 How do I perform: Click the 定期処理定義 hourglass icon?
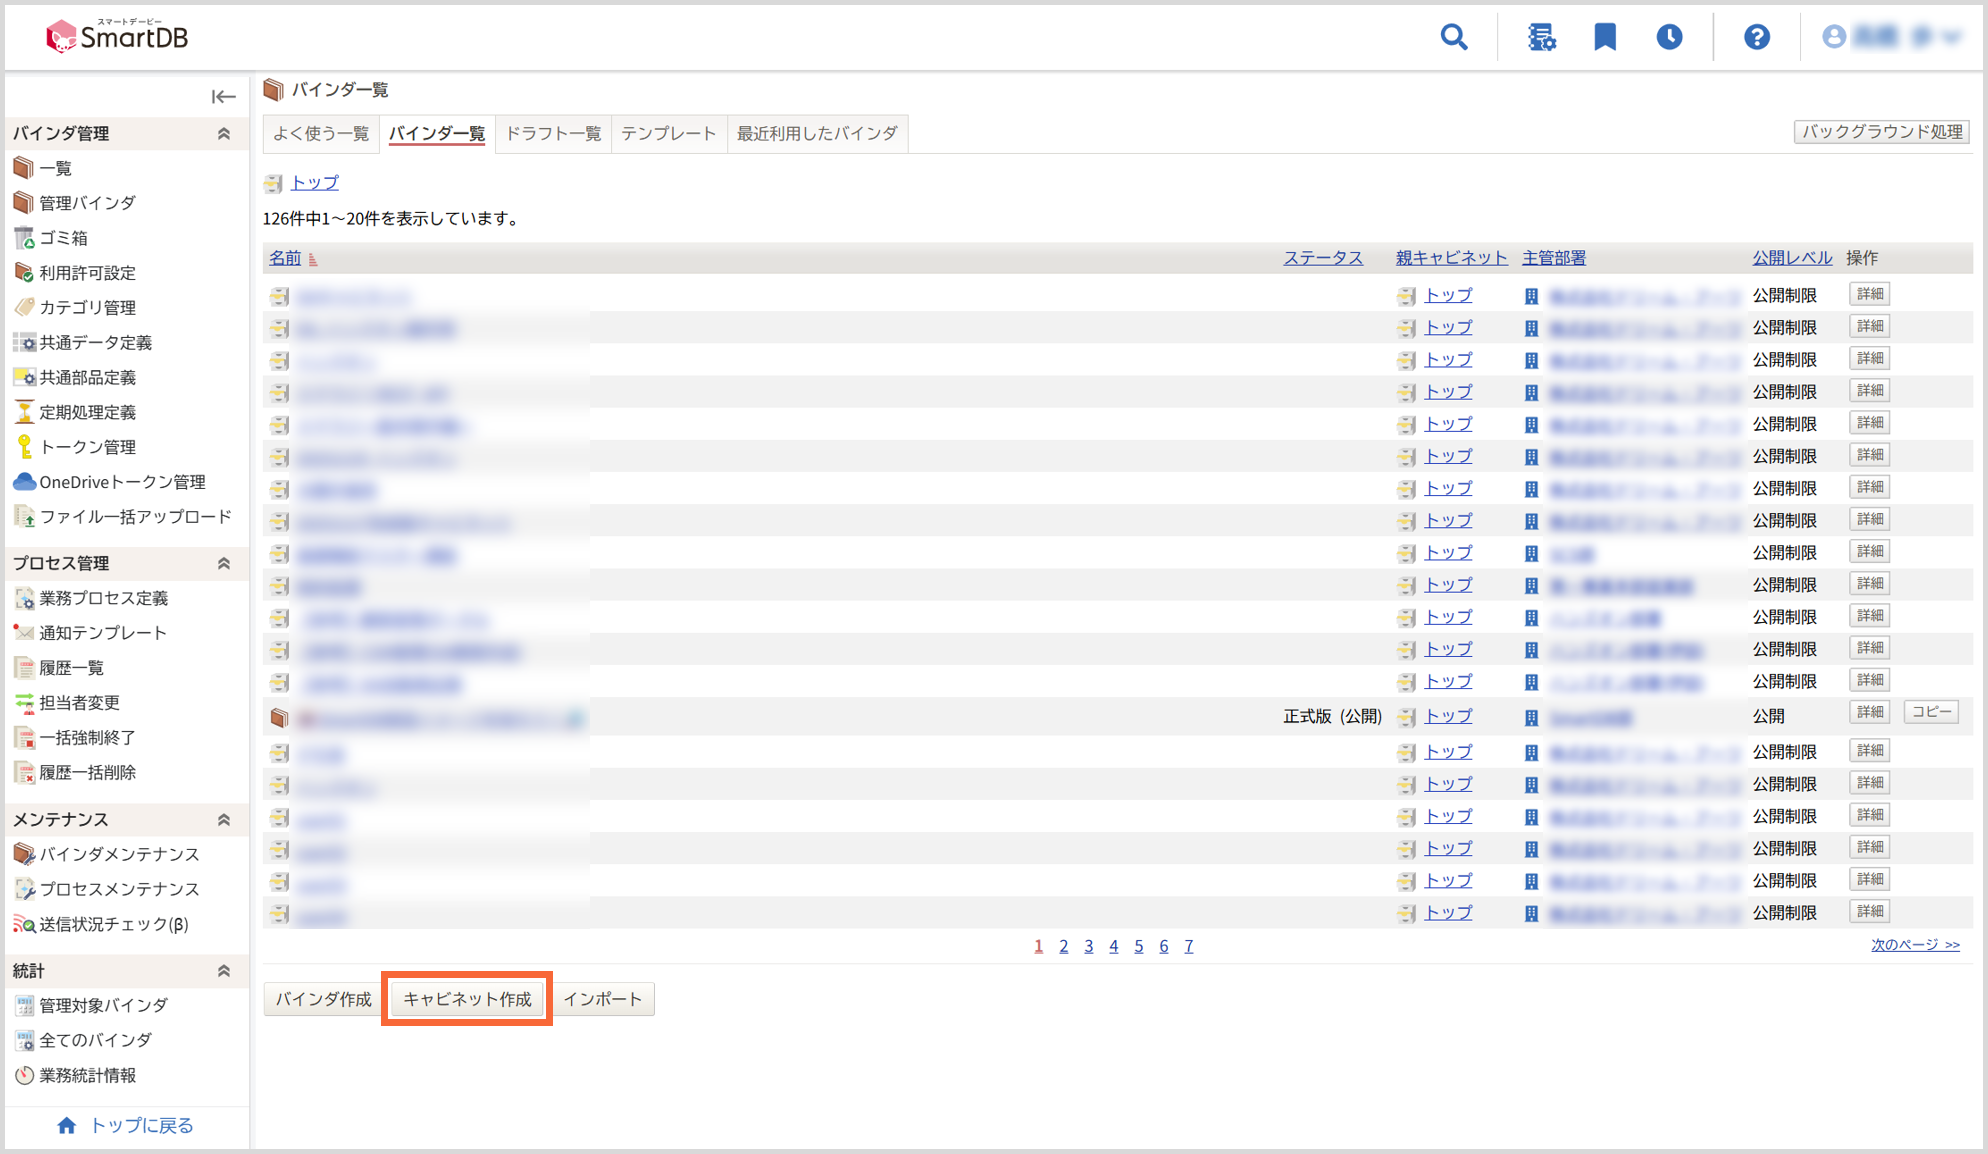(24, 412)
